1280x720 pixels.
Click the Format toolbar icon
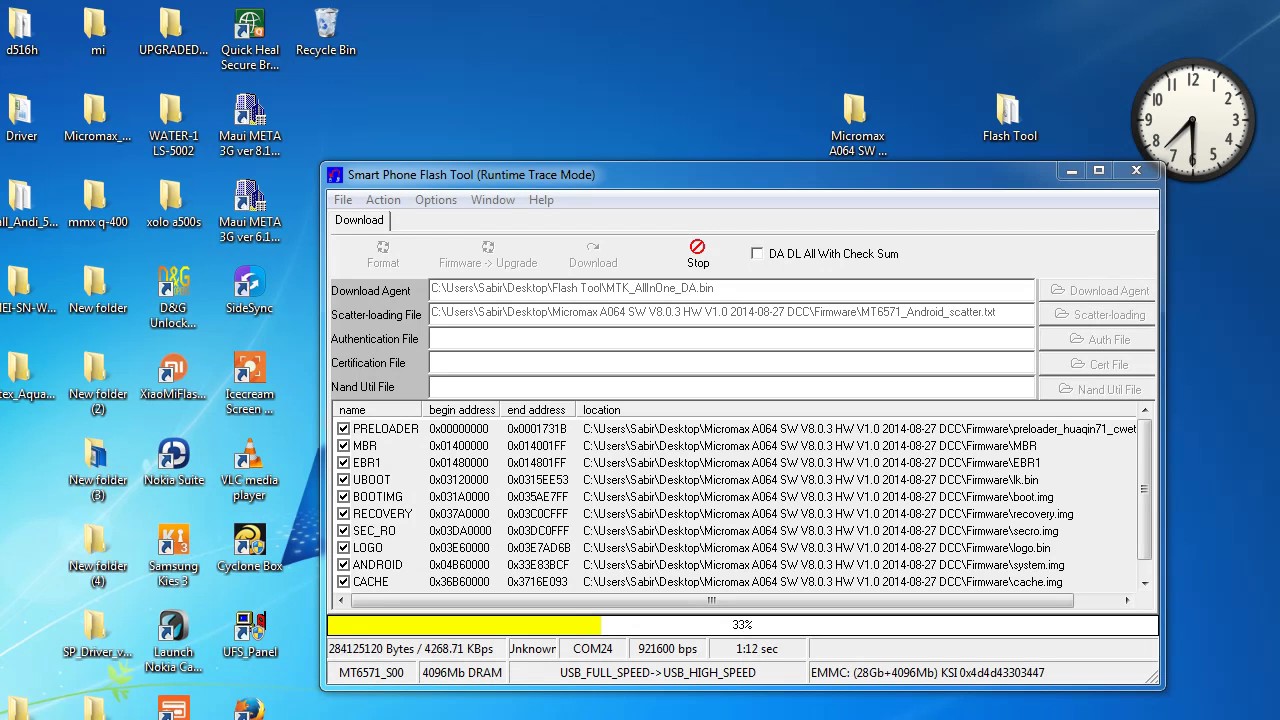pyautogui.click(x=383, y=254)
